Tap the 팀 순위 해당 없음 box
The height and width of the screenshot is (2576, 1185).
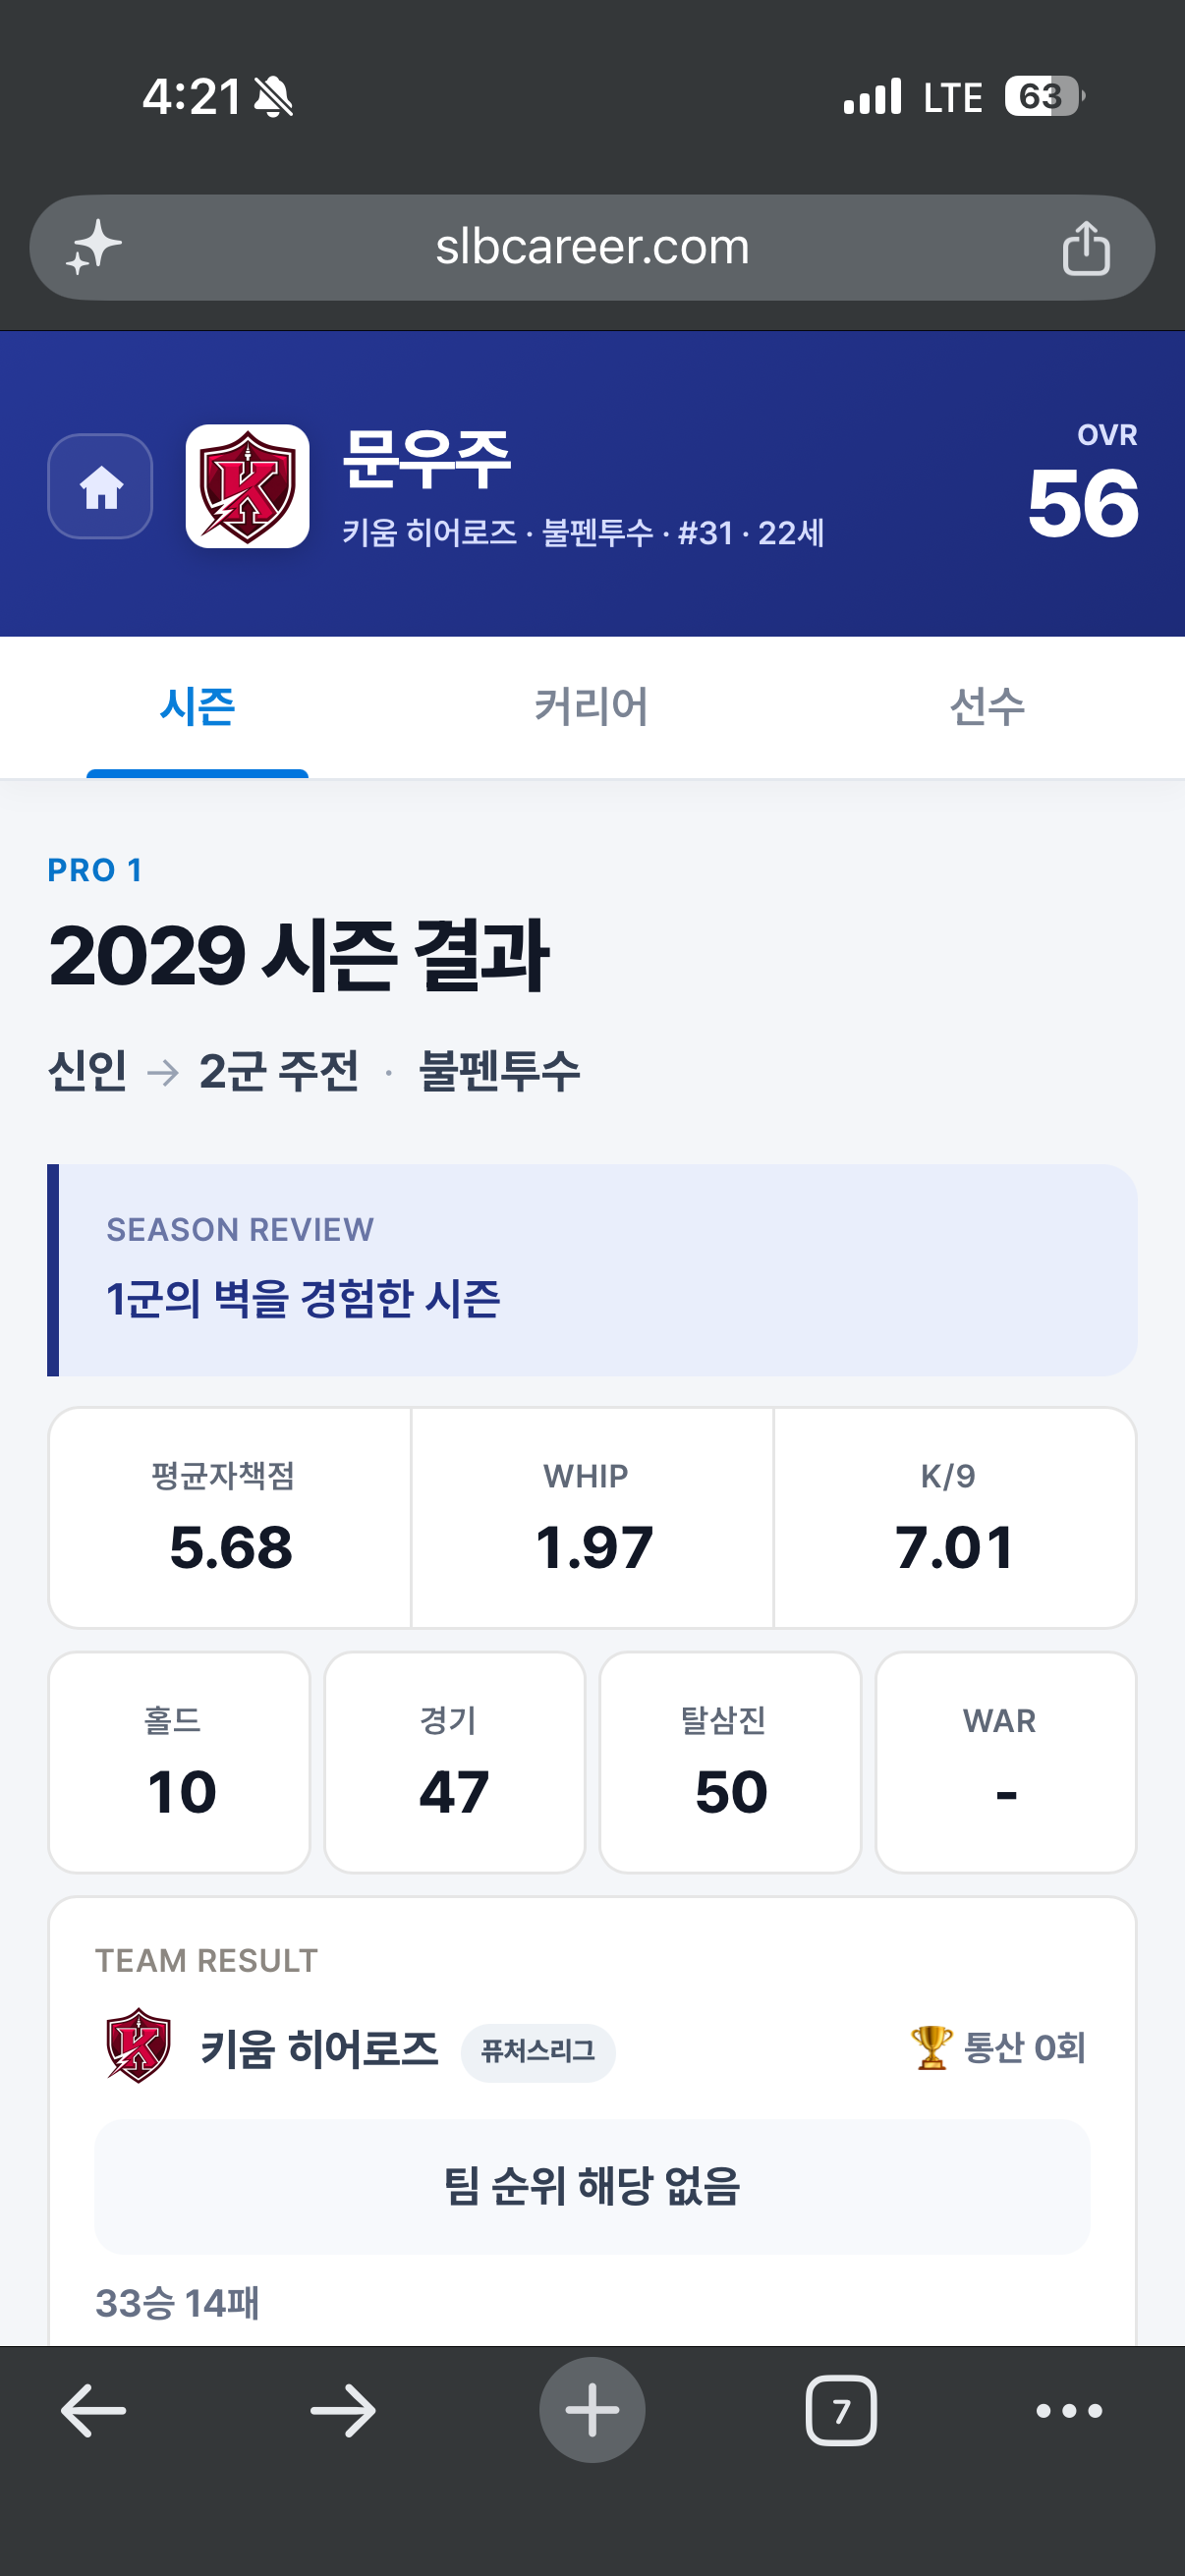point(592,2186)
